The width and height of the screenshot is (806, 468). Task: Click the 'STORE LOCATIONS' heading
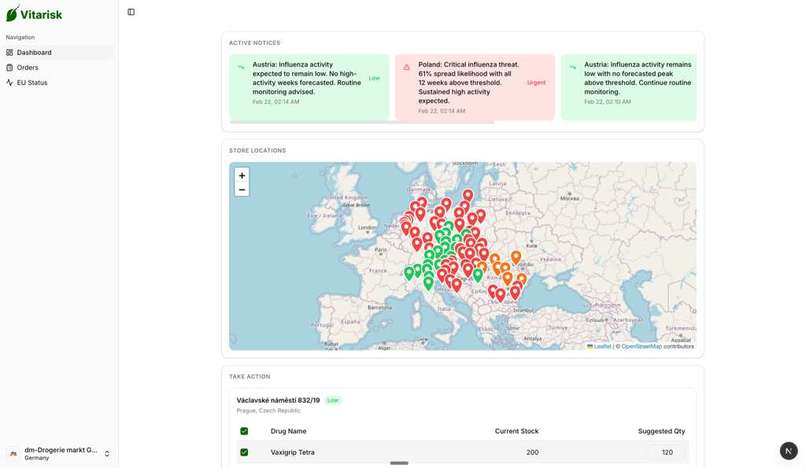[x=258, y=150]
